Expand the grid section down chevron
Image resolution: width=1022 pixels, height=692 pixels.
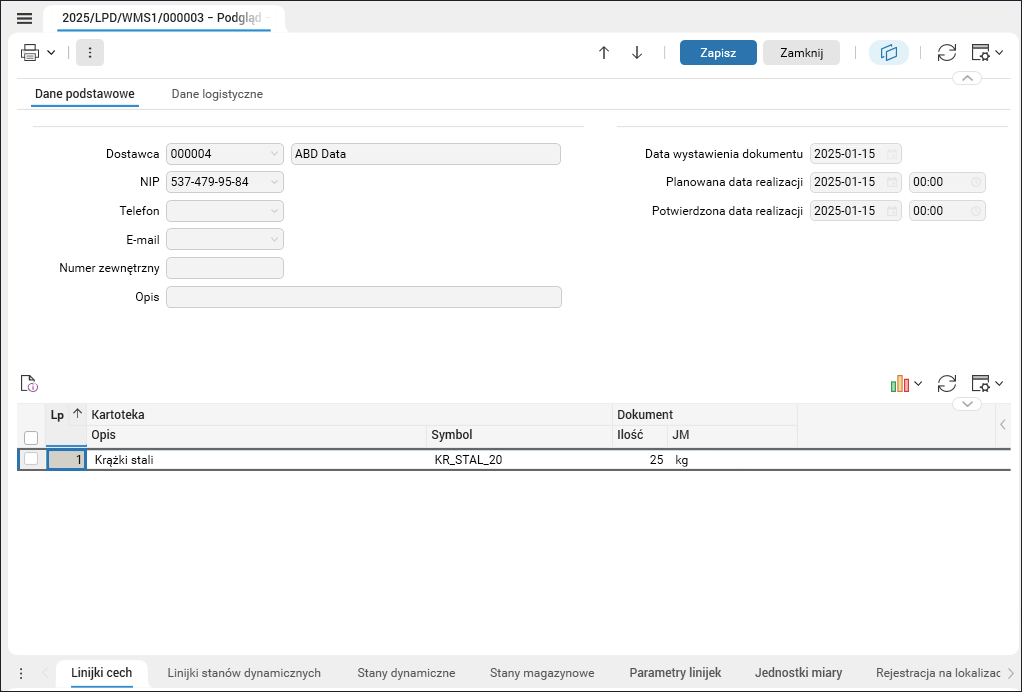(x=967, y=404)
